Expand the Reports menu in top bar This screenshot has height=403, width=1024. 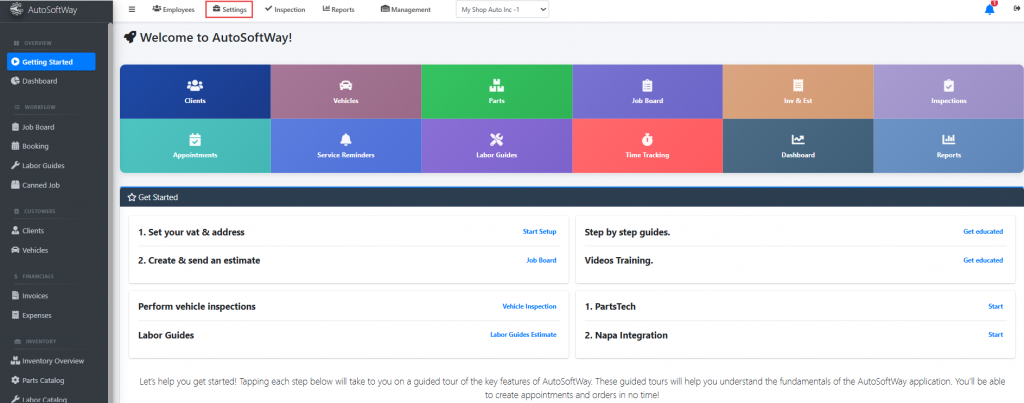[338, 9]
